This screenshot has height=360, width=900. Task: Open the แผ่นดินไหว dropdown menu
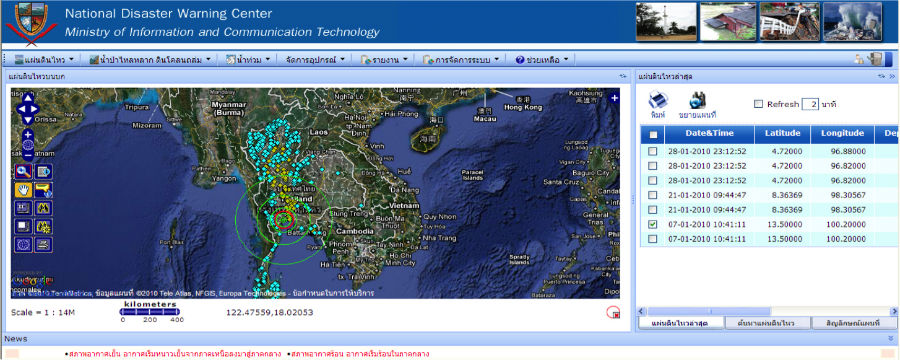[44, 59]
